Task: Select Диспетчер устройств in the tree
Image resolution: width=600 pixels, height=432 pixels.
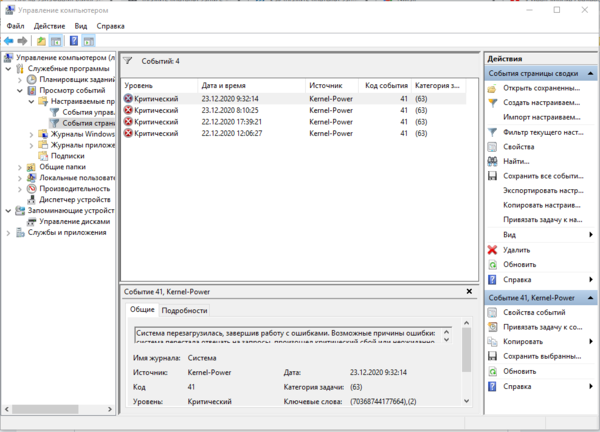Action: 74,199
